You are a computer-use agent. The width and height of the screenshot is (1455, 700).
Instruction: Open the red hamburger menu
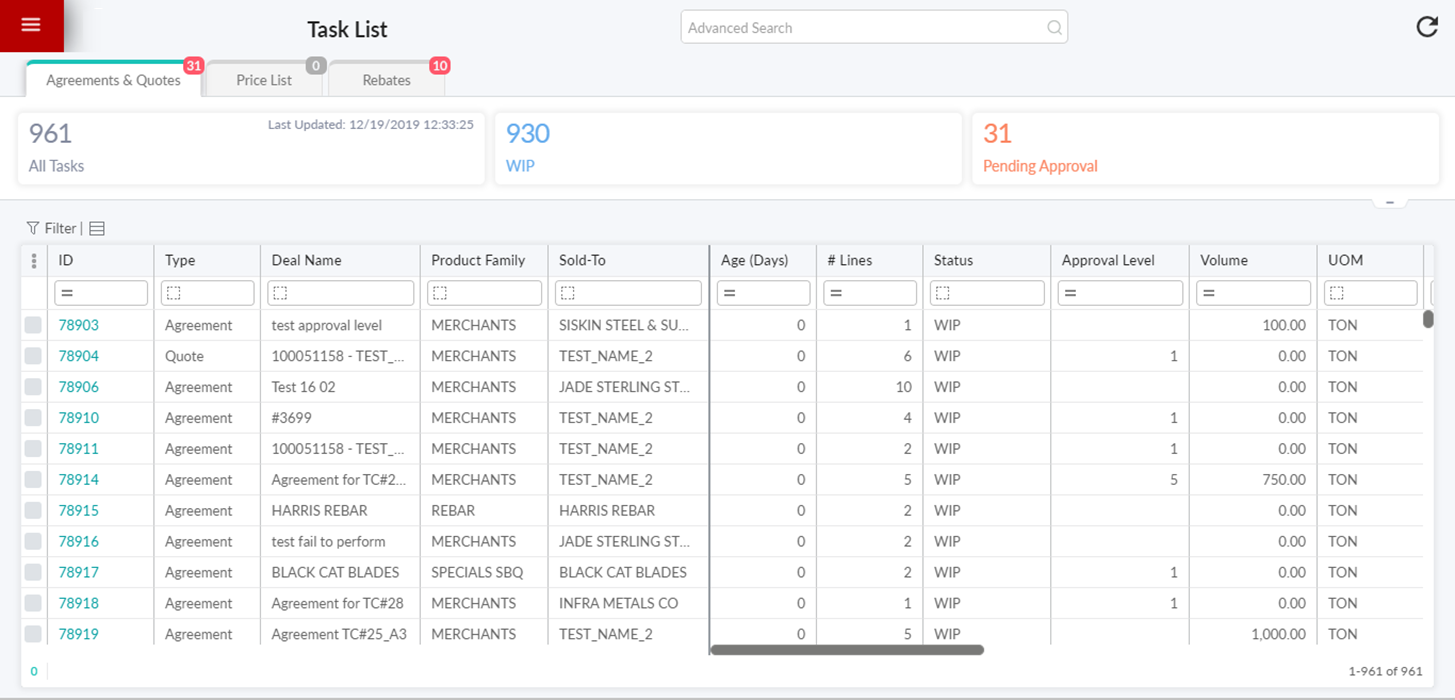(31, 25)
